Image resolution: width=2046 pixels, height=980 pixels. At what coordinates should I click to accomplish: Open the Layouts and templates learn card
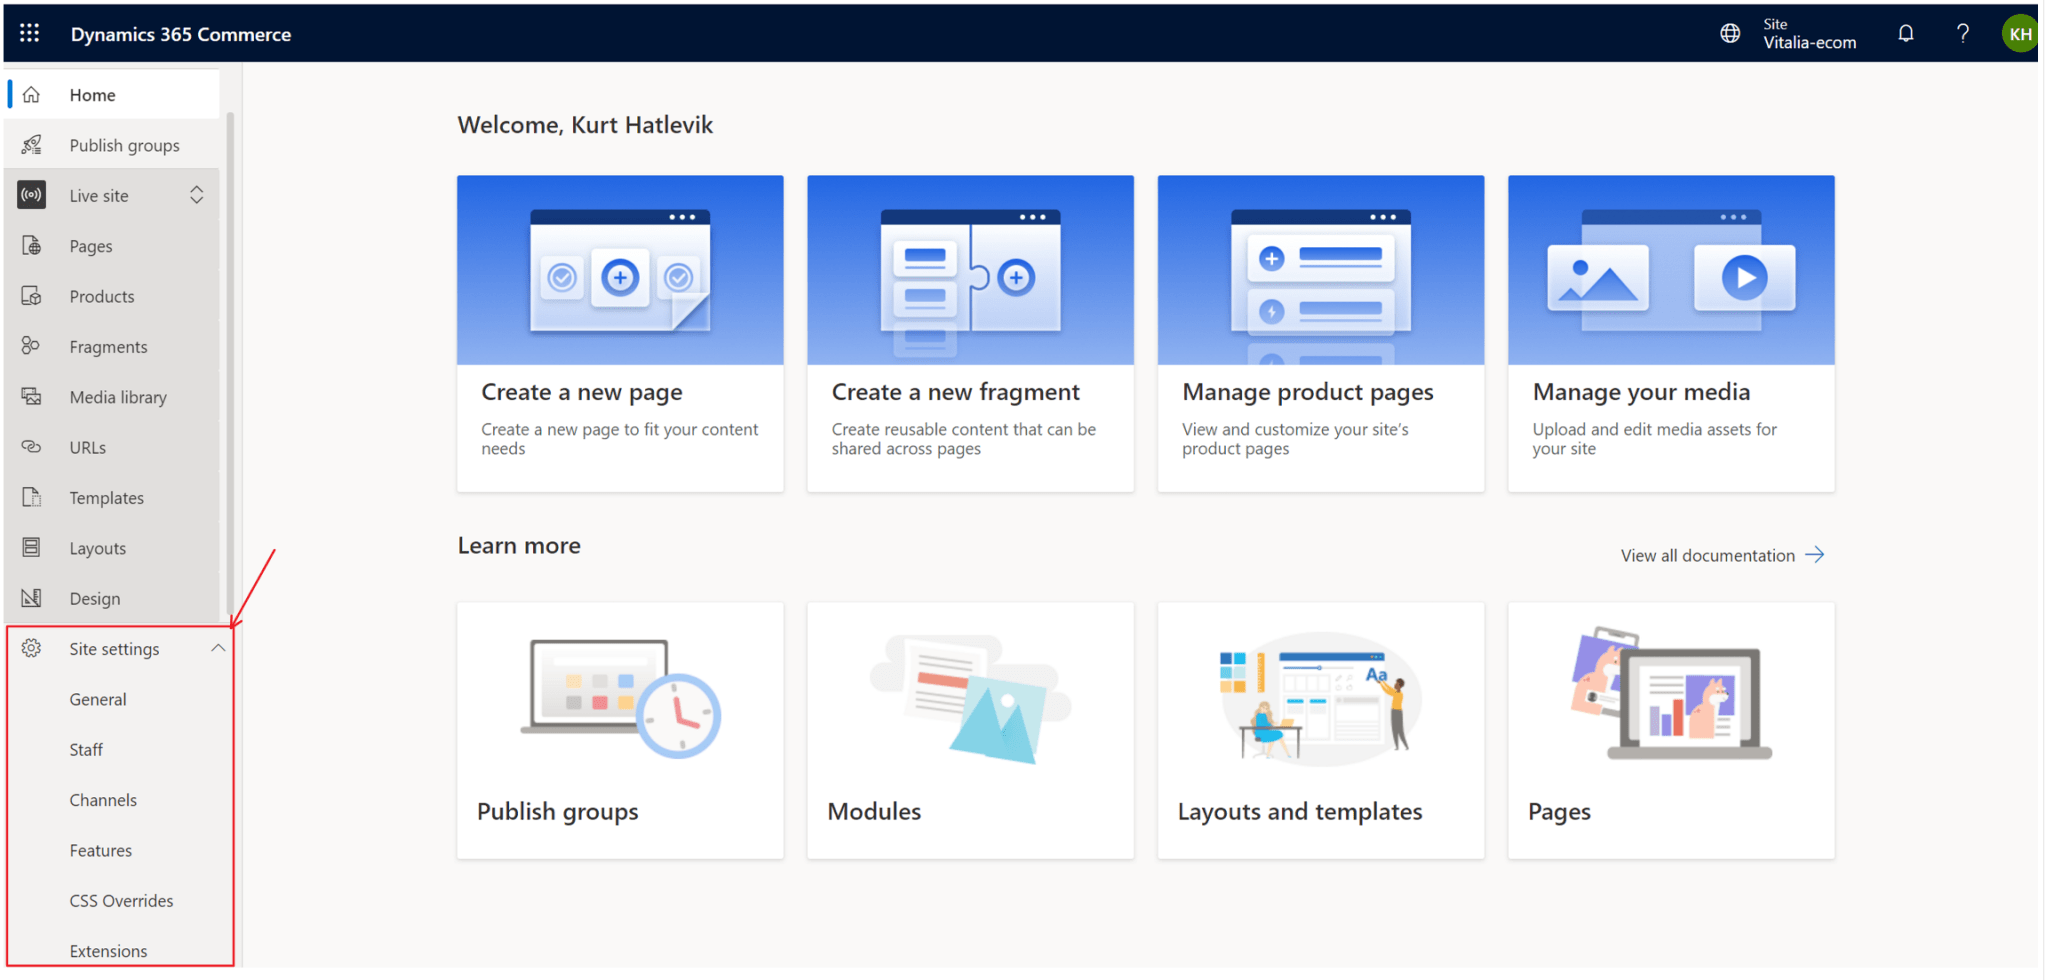tap(1320, 730)
